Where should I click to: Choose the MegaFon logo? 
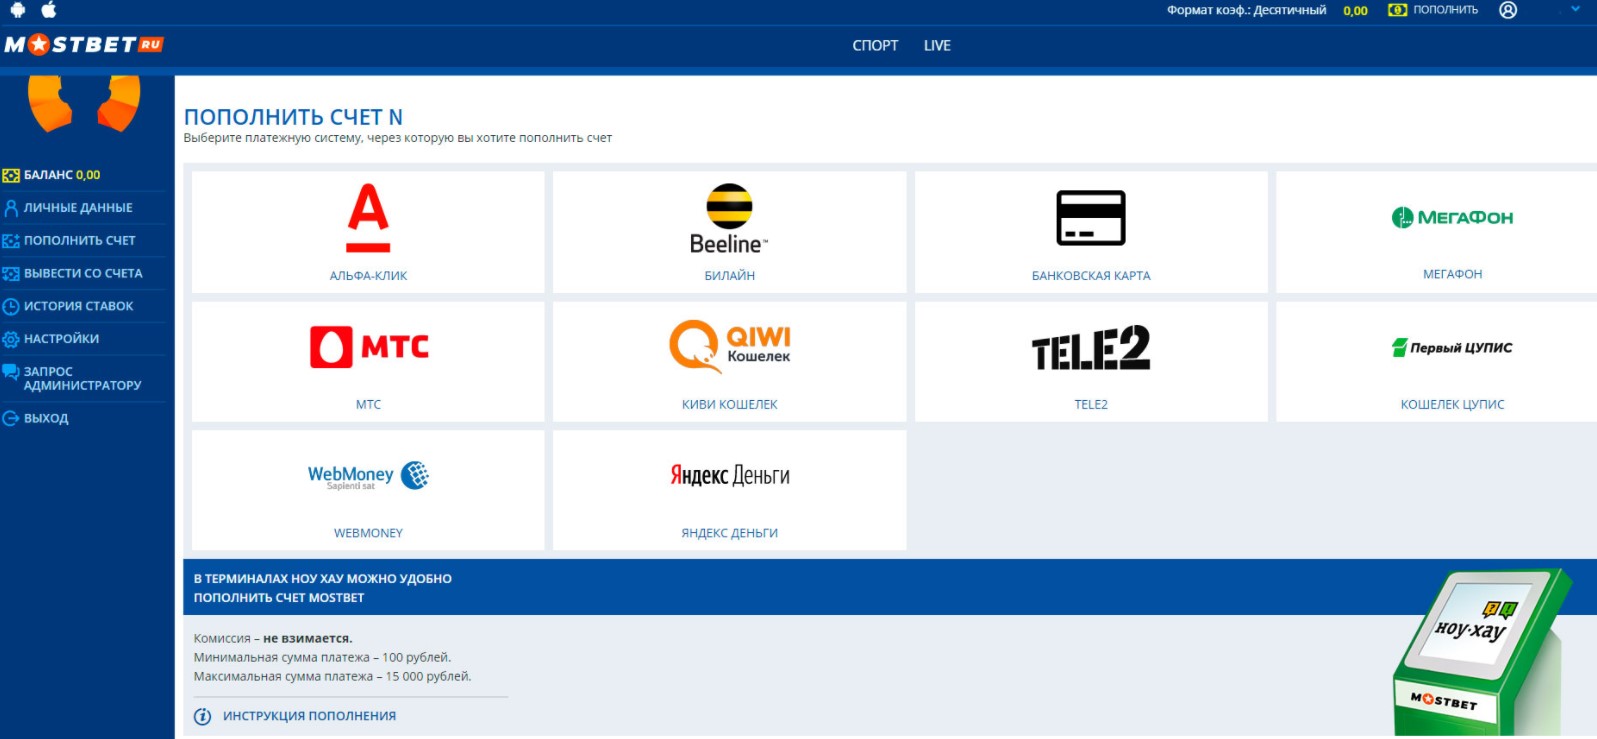(1452, 217)
